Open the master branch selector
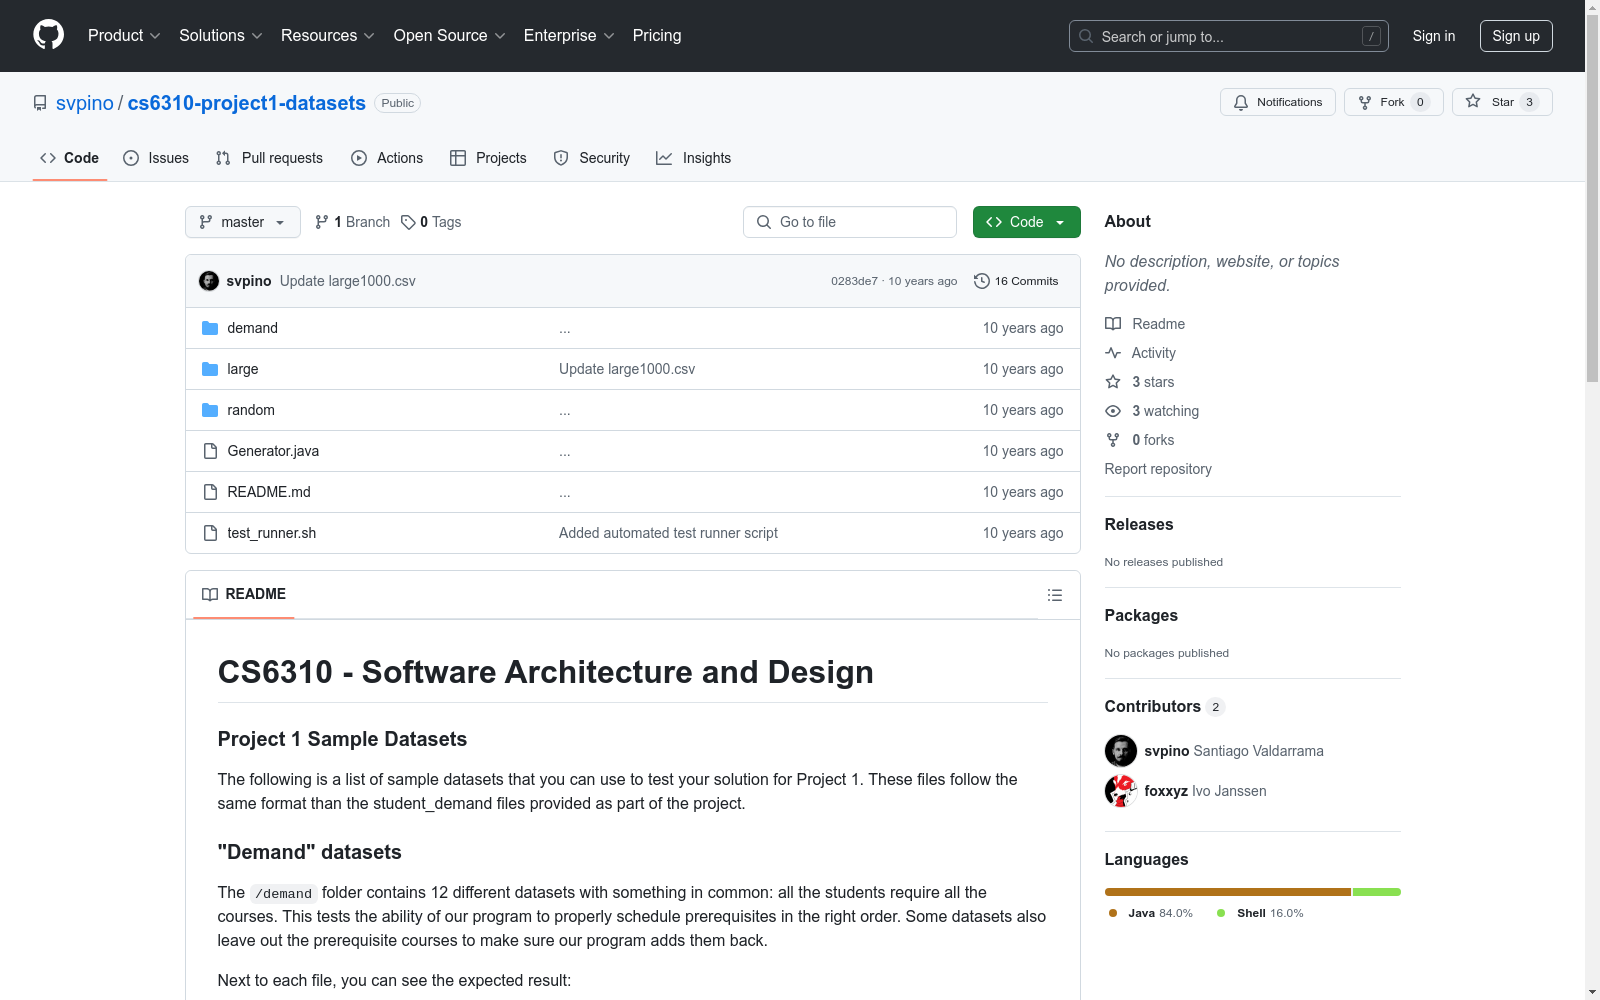Viewport: 1600px width, 1000px height. click(243, 222)
